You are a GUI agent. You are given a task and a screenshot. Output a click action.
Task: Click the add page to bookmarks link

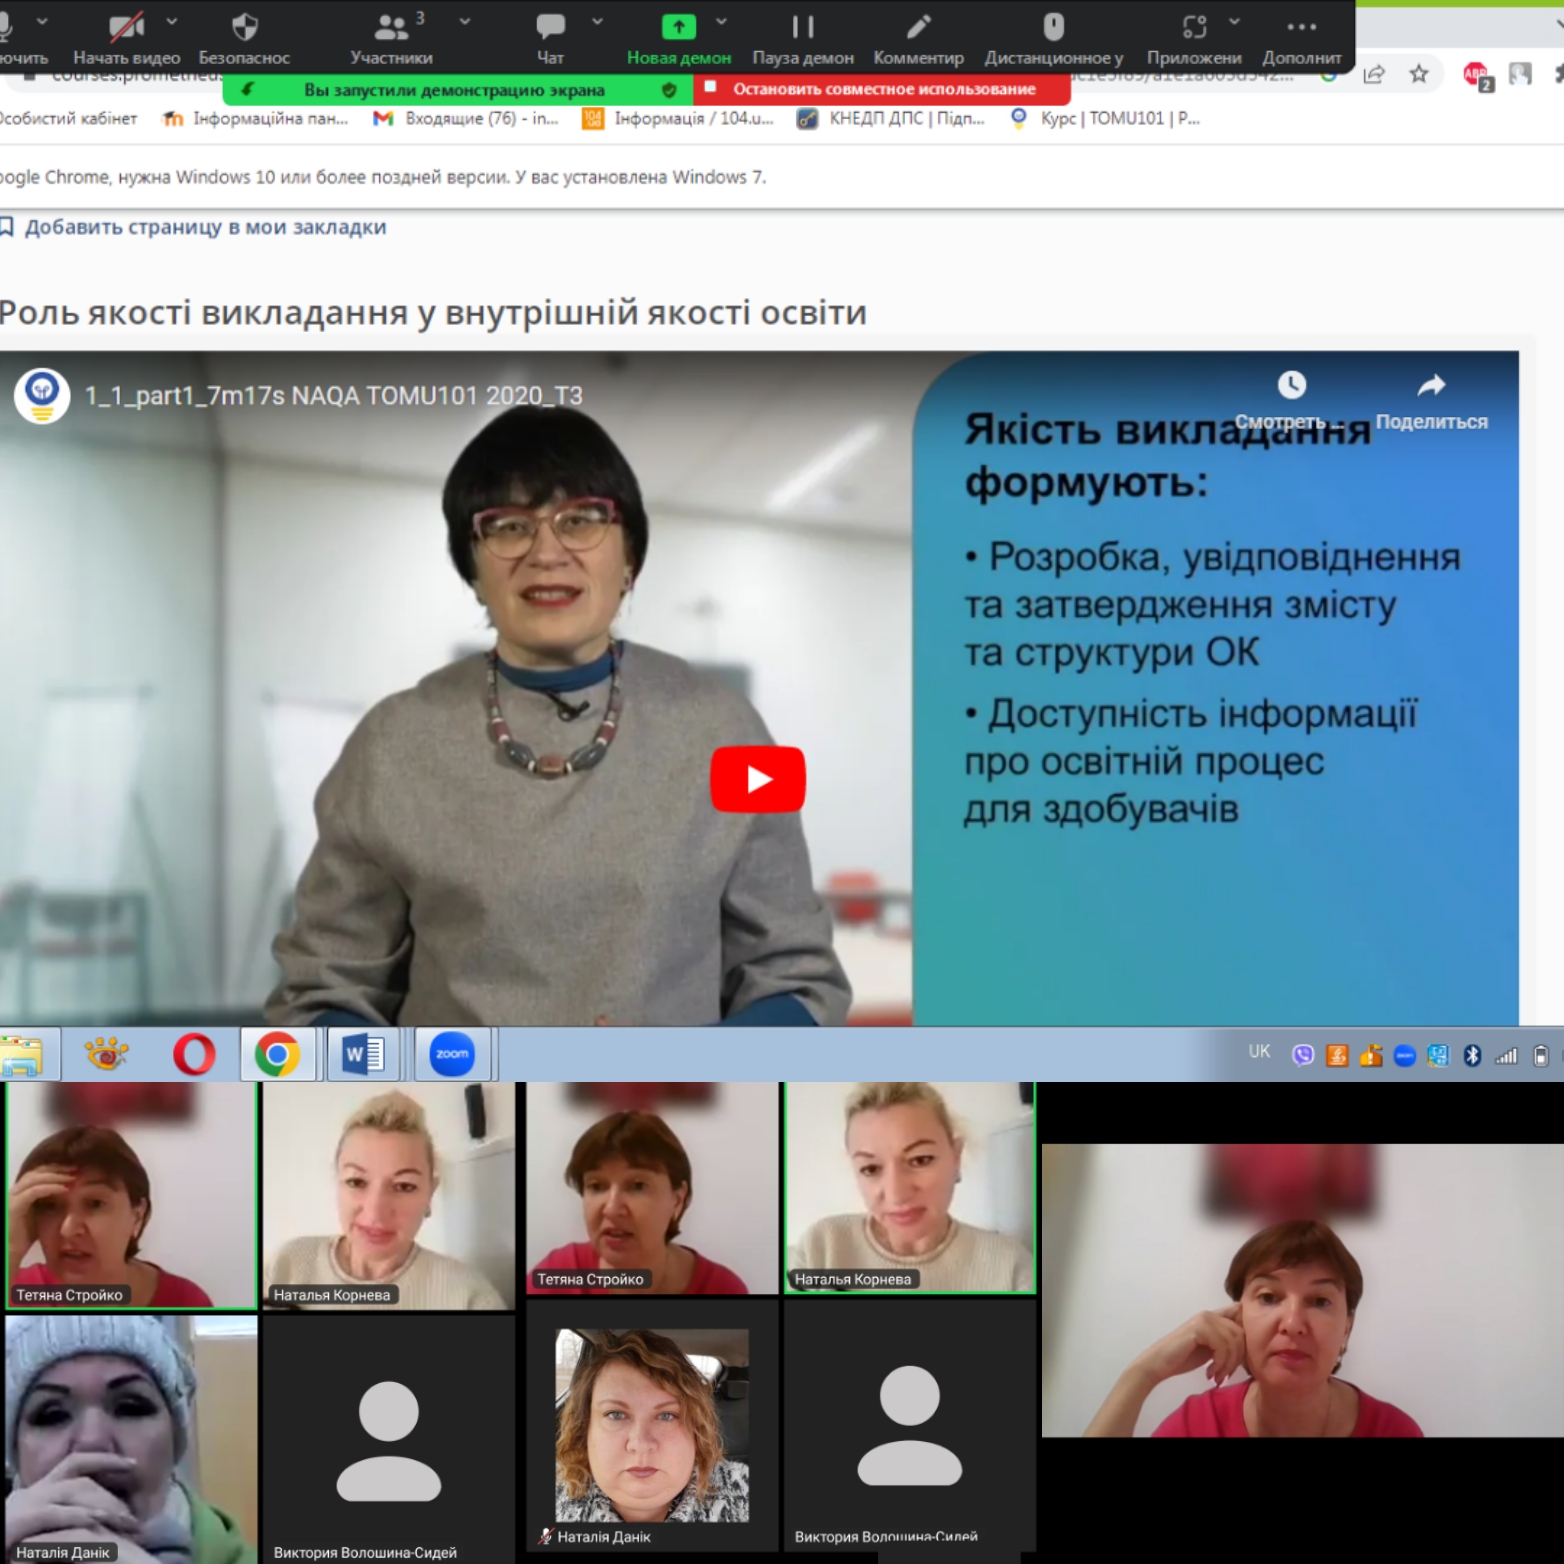(x=204, y=227)
